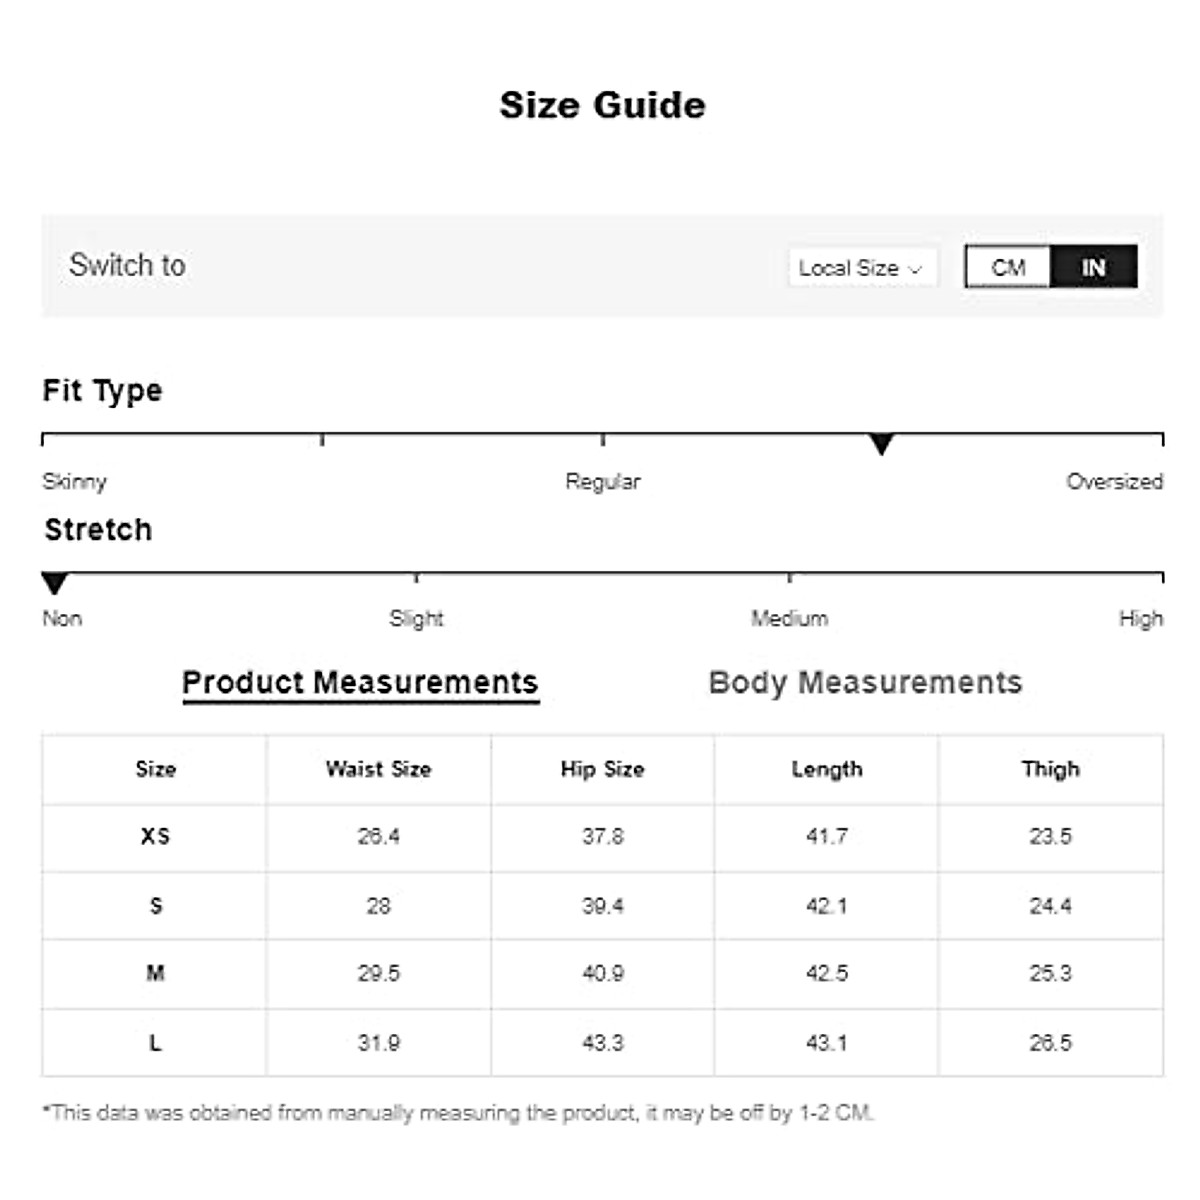The width and height of the screenshot is (1200, 1200).
Task: Click the Fit Type marker triangle
Action: pos(881,444)
